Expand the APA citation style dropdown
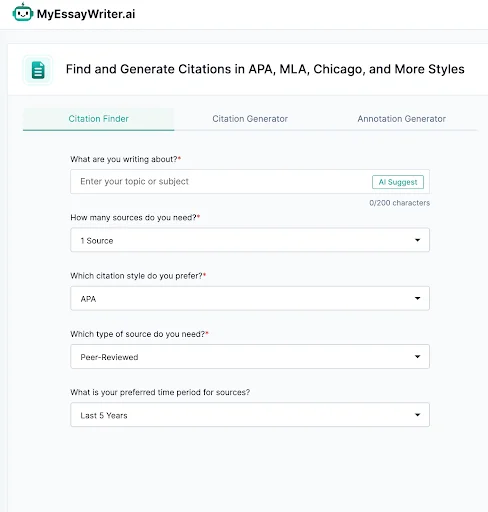The image size is (488, 512). (x=250, y=298)
